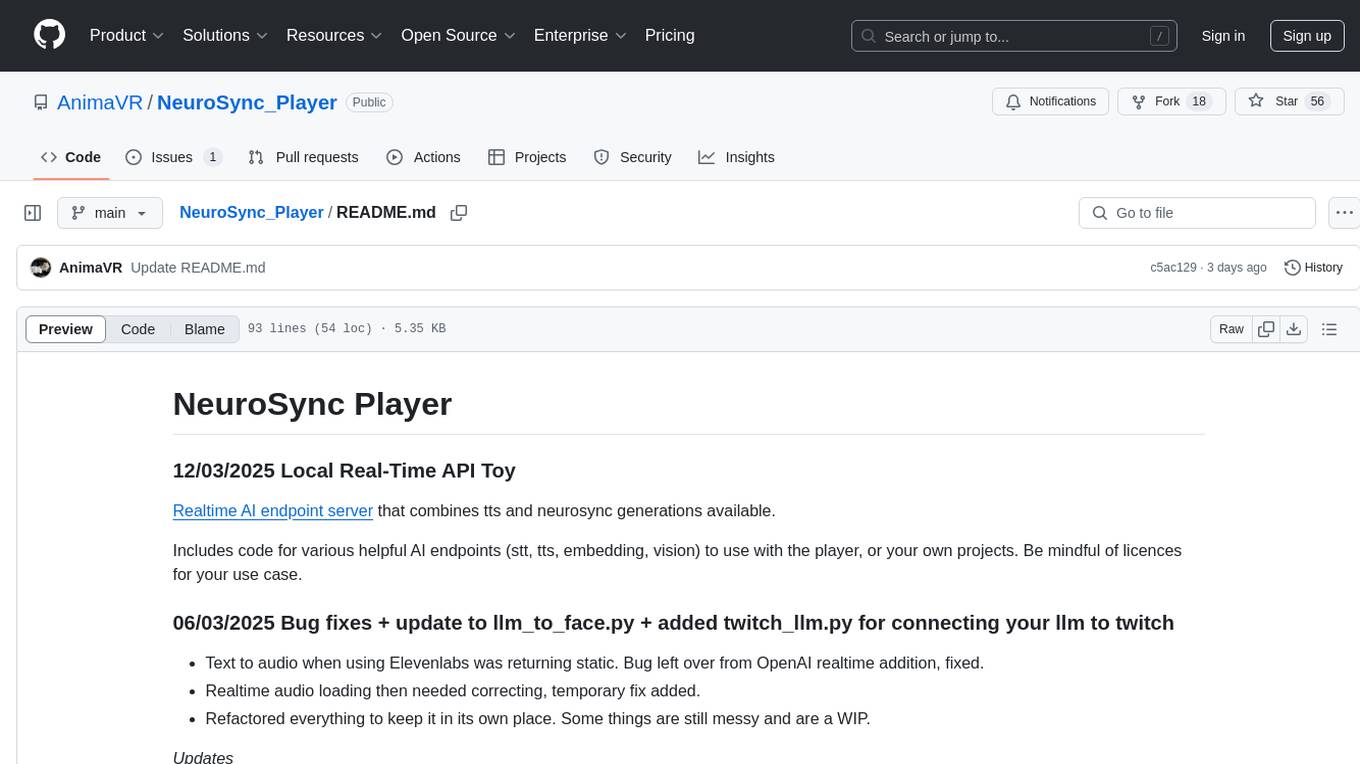Focus the Go to file field

pyautogui.click(x=1197, y=213)
